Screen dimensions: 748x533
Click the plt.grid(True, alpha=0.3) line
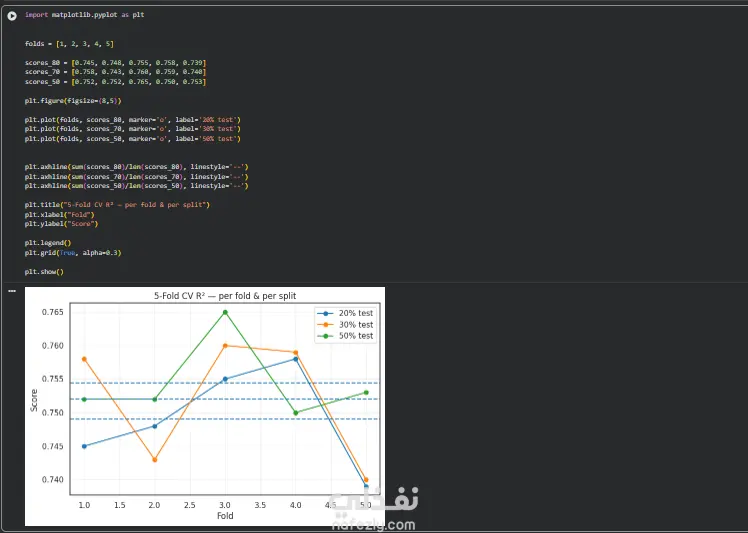[73, 252]
